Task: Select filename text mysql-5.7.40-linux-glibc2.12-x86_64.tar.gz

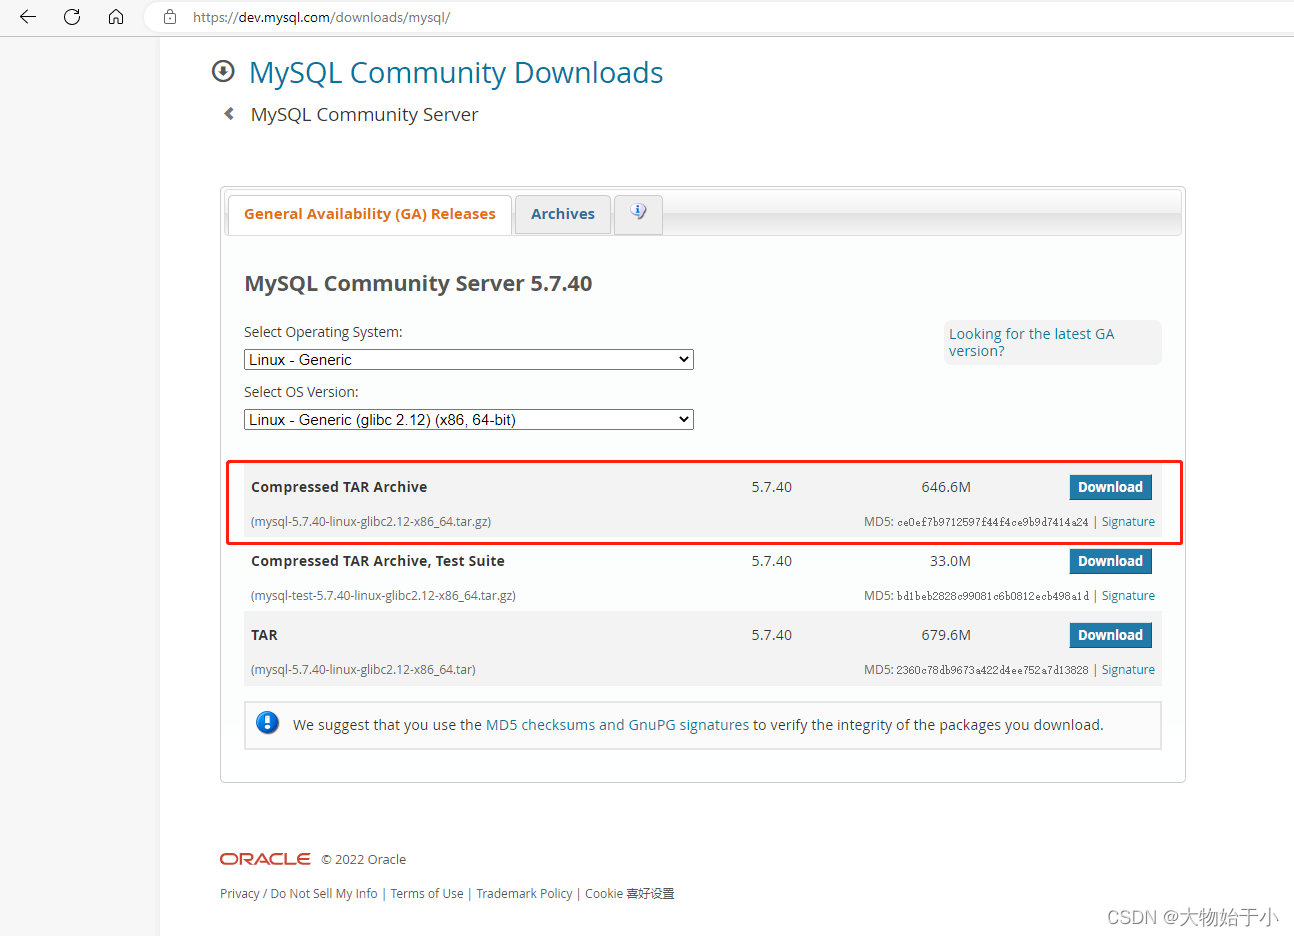Action: tap(371, 522)
